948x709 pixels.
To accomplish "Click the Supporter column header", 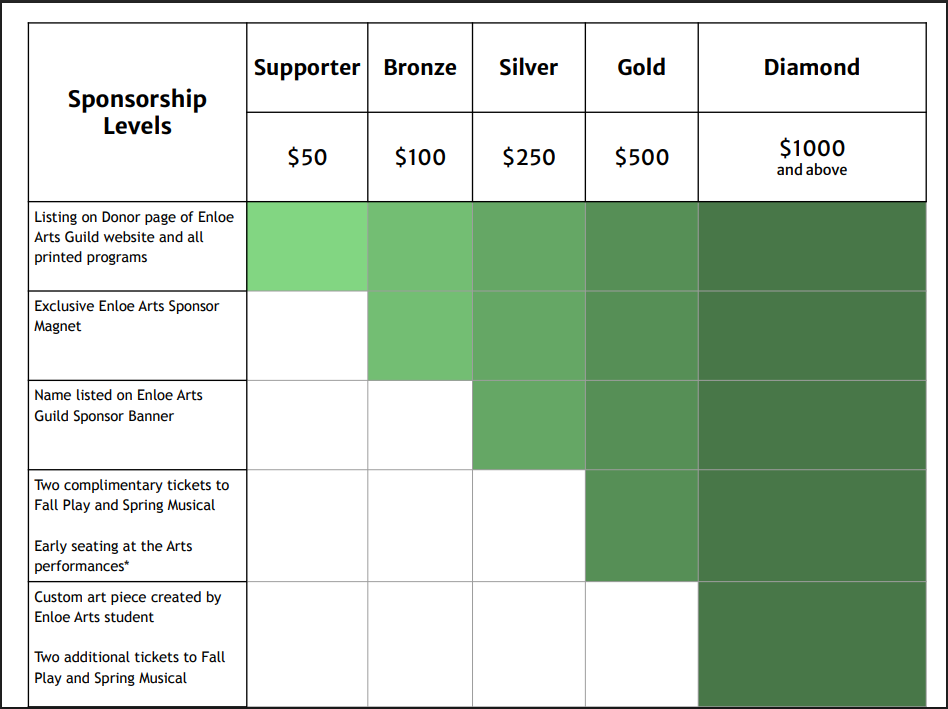I will pyautogui.click(x=307, y=68).
